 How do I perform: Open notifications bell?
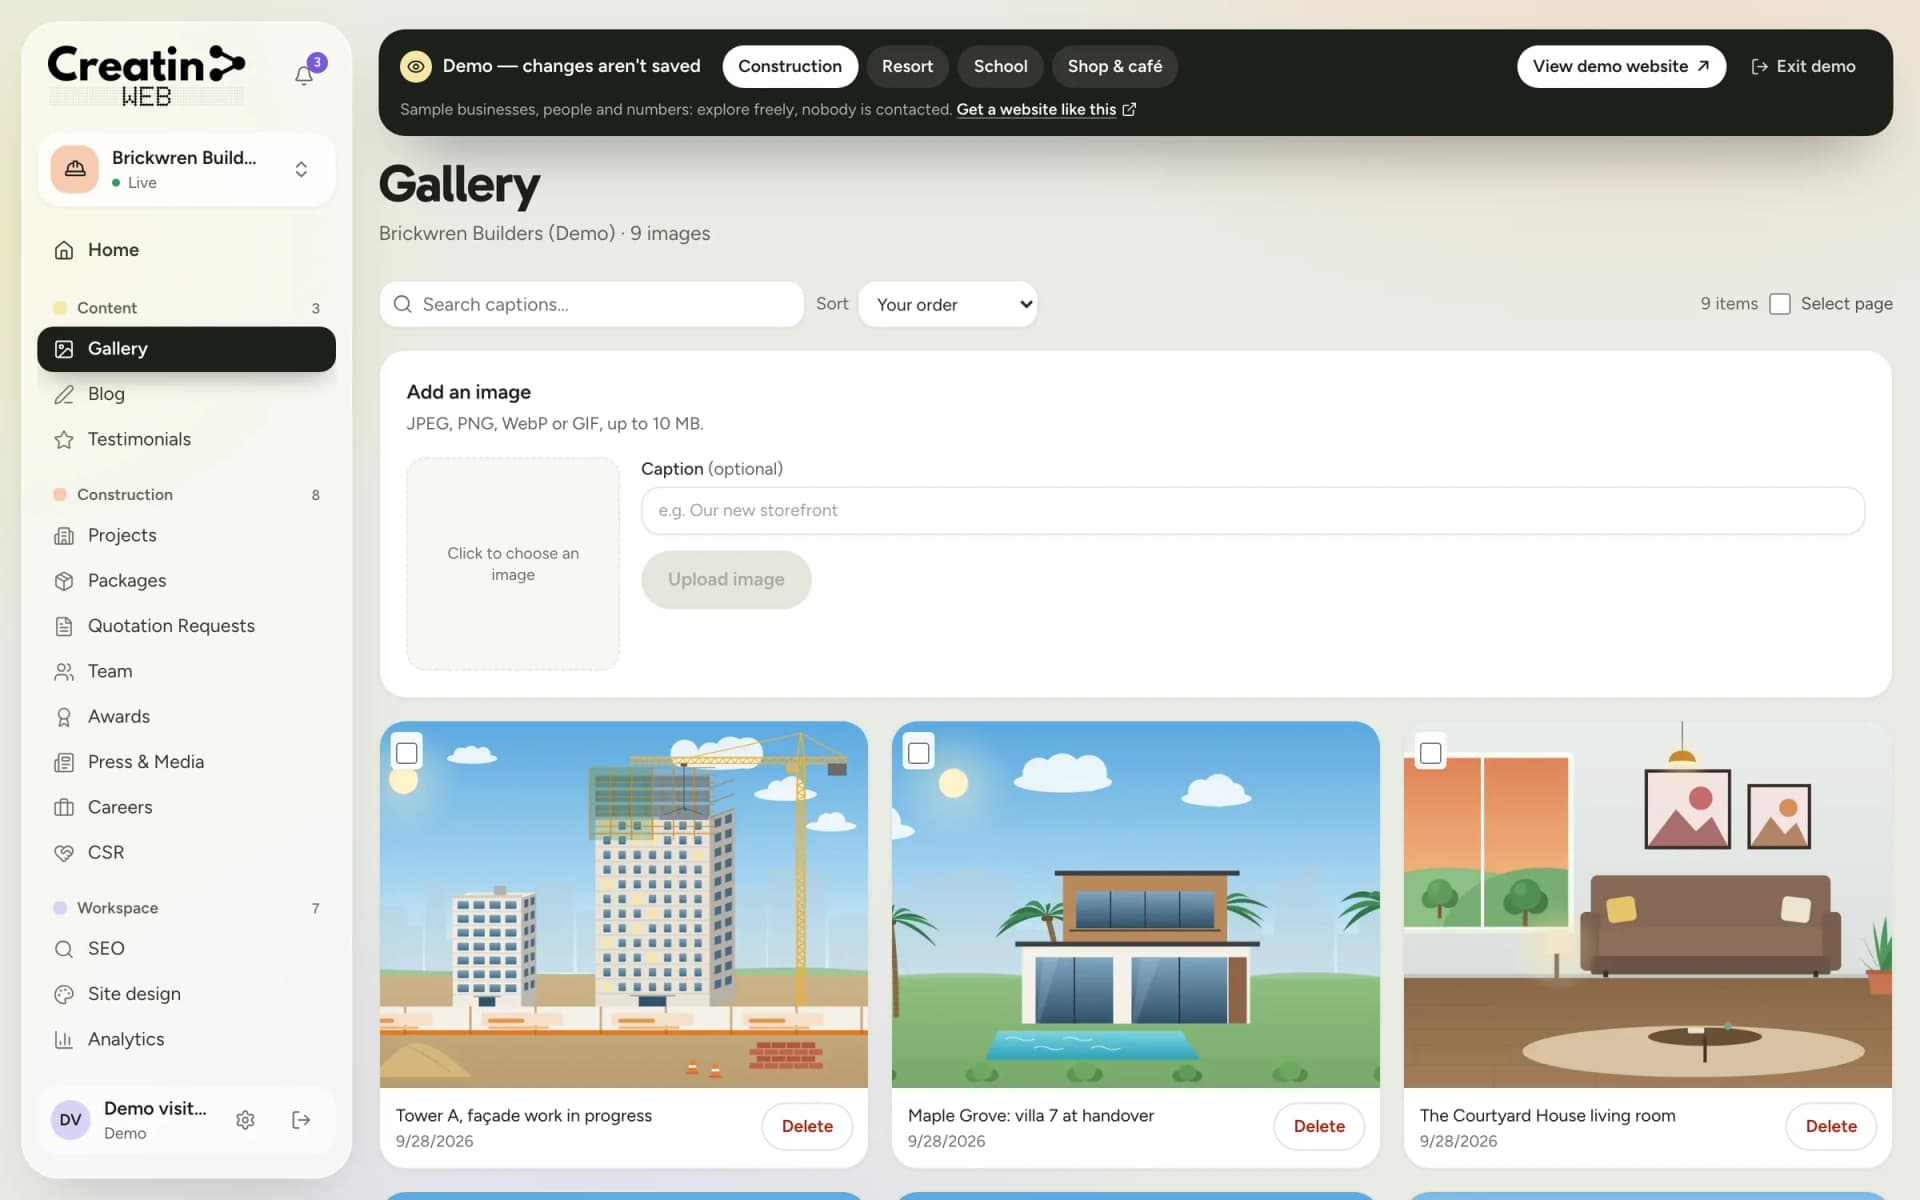tap(304, 75)
